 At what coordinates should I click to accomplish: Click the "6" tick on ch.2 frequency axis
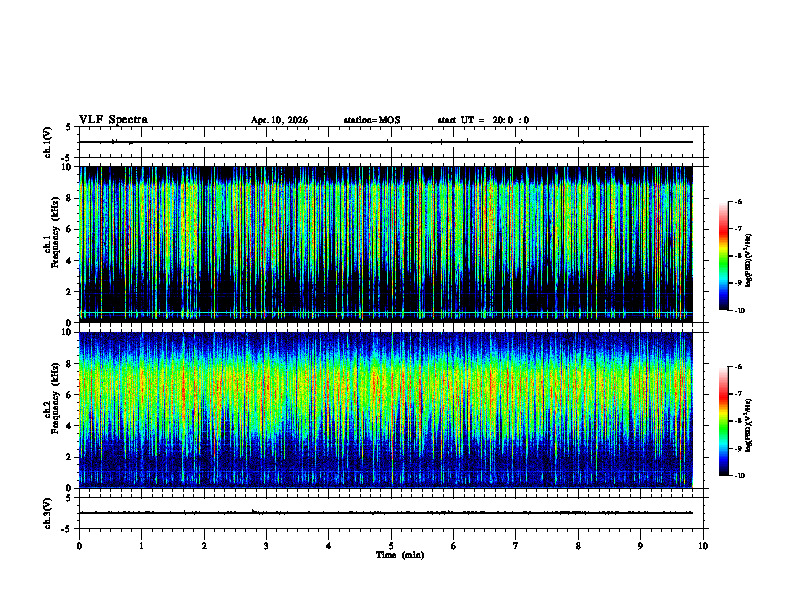coord(69,395)
